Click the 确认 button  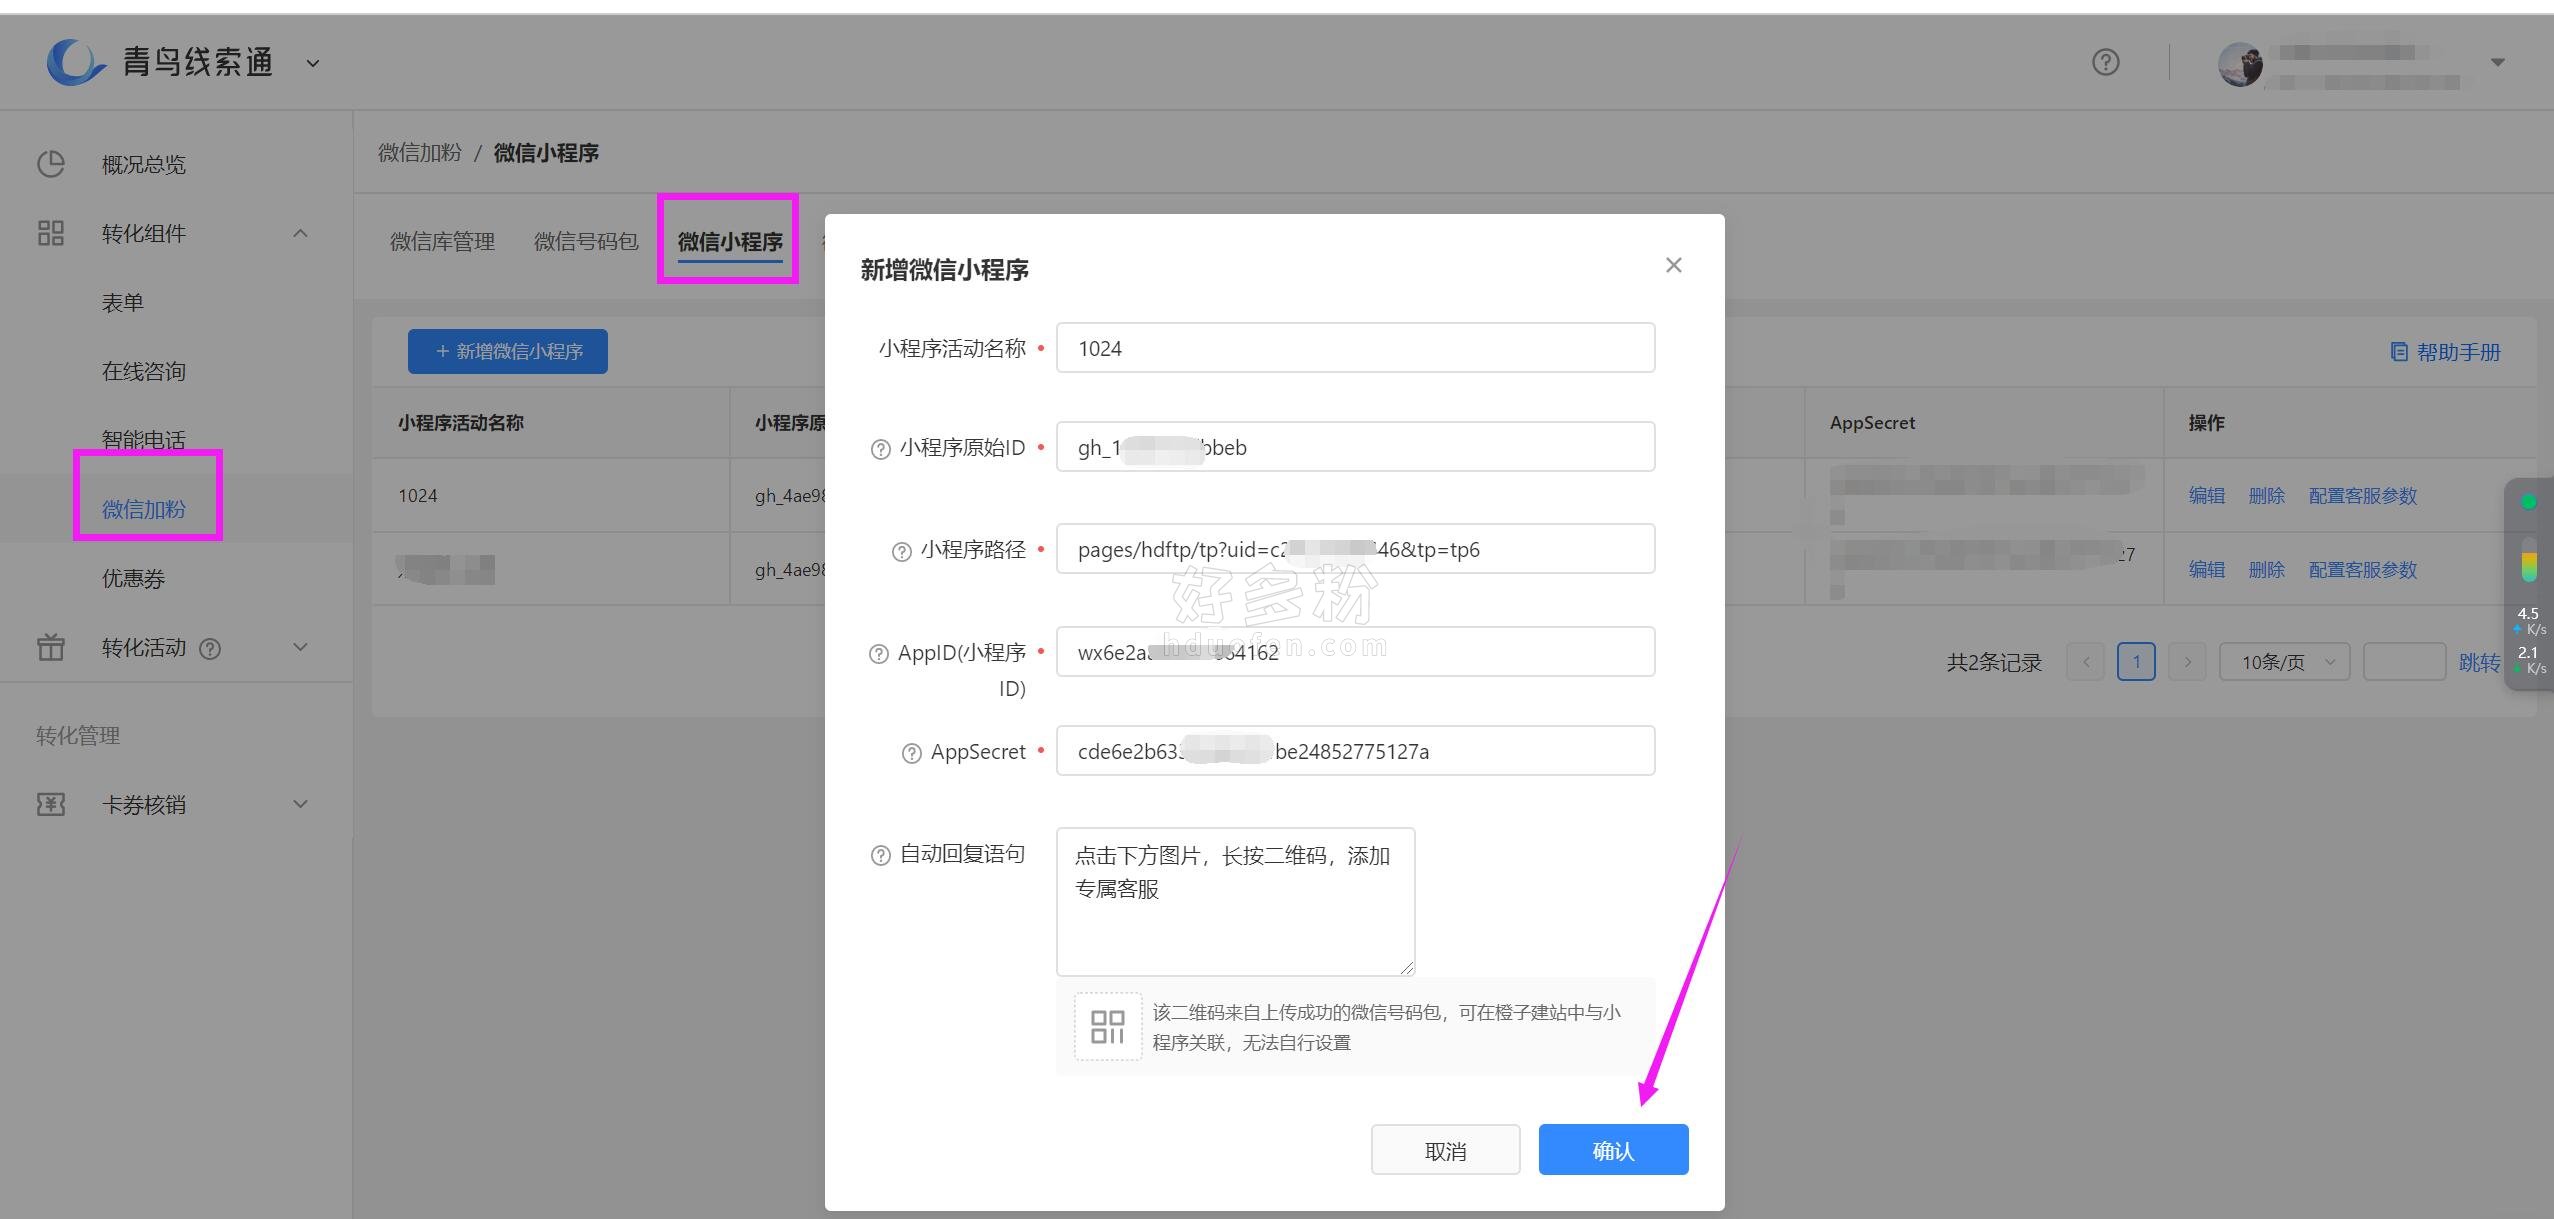pyautogui.click(x=1612, y=1150)
